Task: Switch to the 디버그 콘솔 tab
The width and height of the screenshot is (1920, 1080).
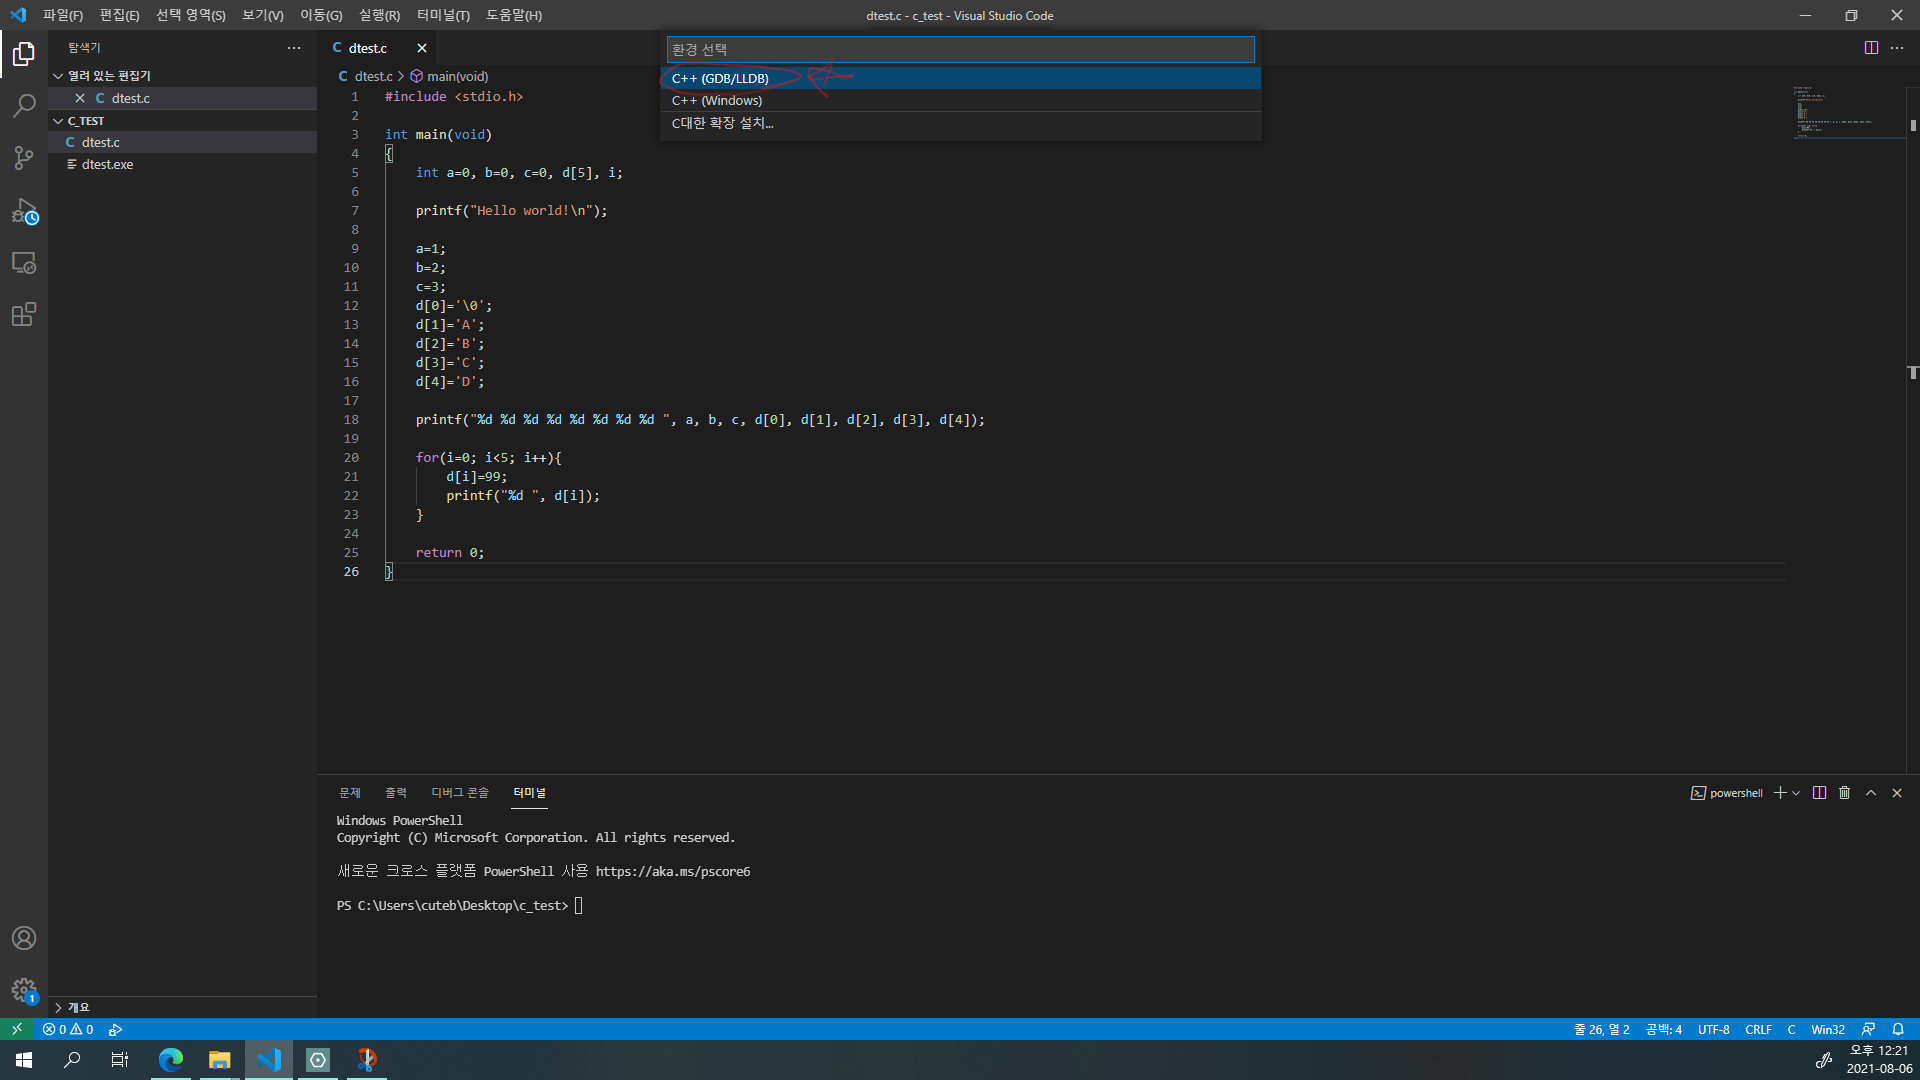Action: 459,793
